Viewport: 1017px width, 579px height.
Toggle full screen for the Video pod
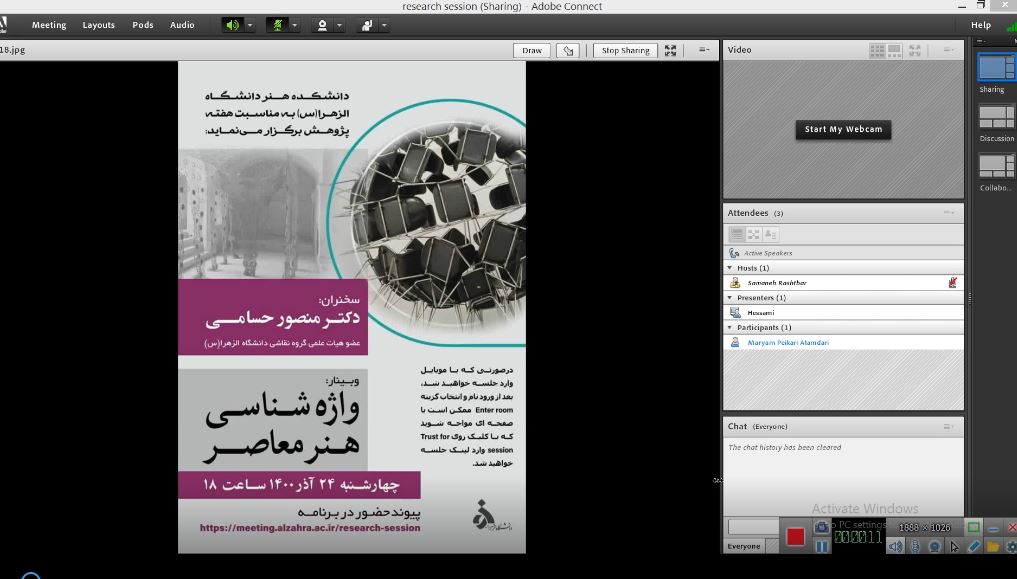click(915, 50)
